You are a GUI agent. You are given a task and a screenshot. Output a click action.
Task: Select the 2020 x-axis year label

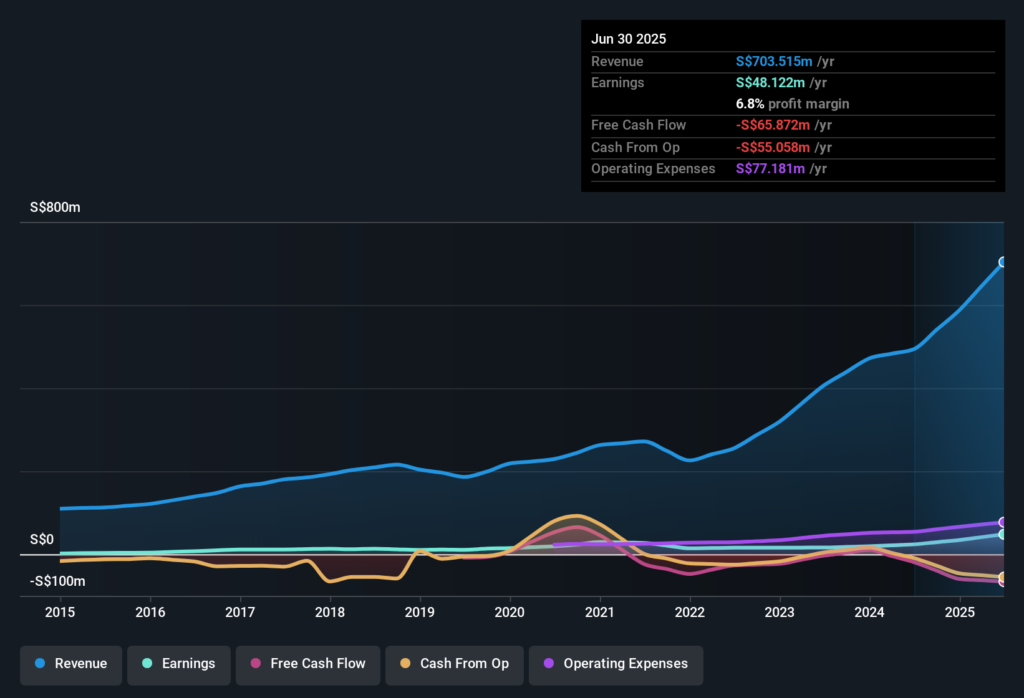(510, 612)
